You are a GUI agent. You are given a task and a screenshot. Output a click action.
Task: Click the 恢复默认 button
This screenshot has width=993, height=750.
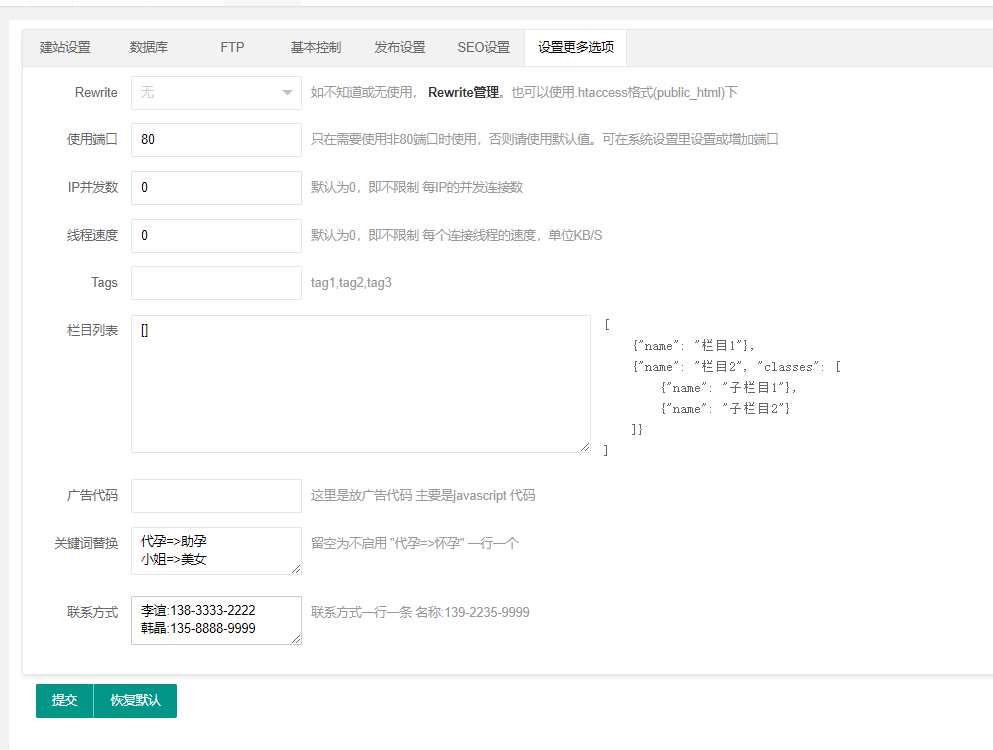136,701
